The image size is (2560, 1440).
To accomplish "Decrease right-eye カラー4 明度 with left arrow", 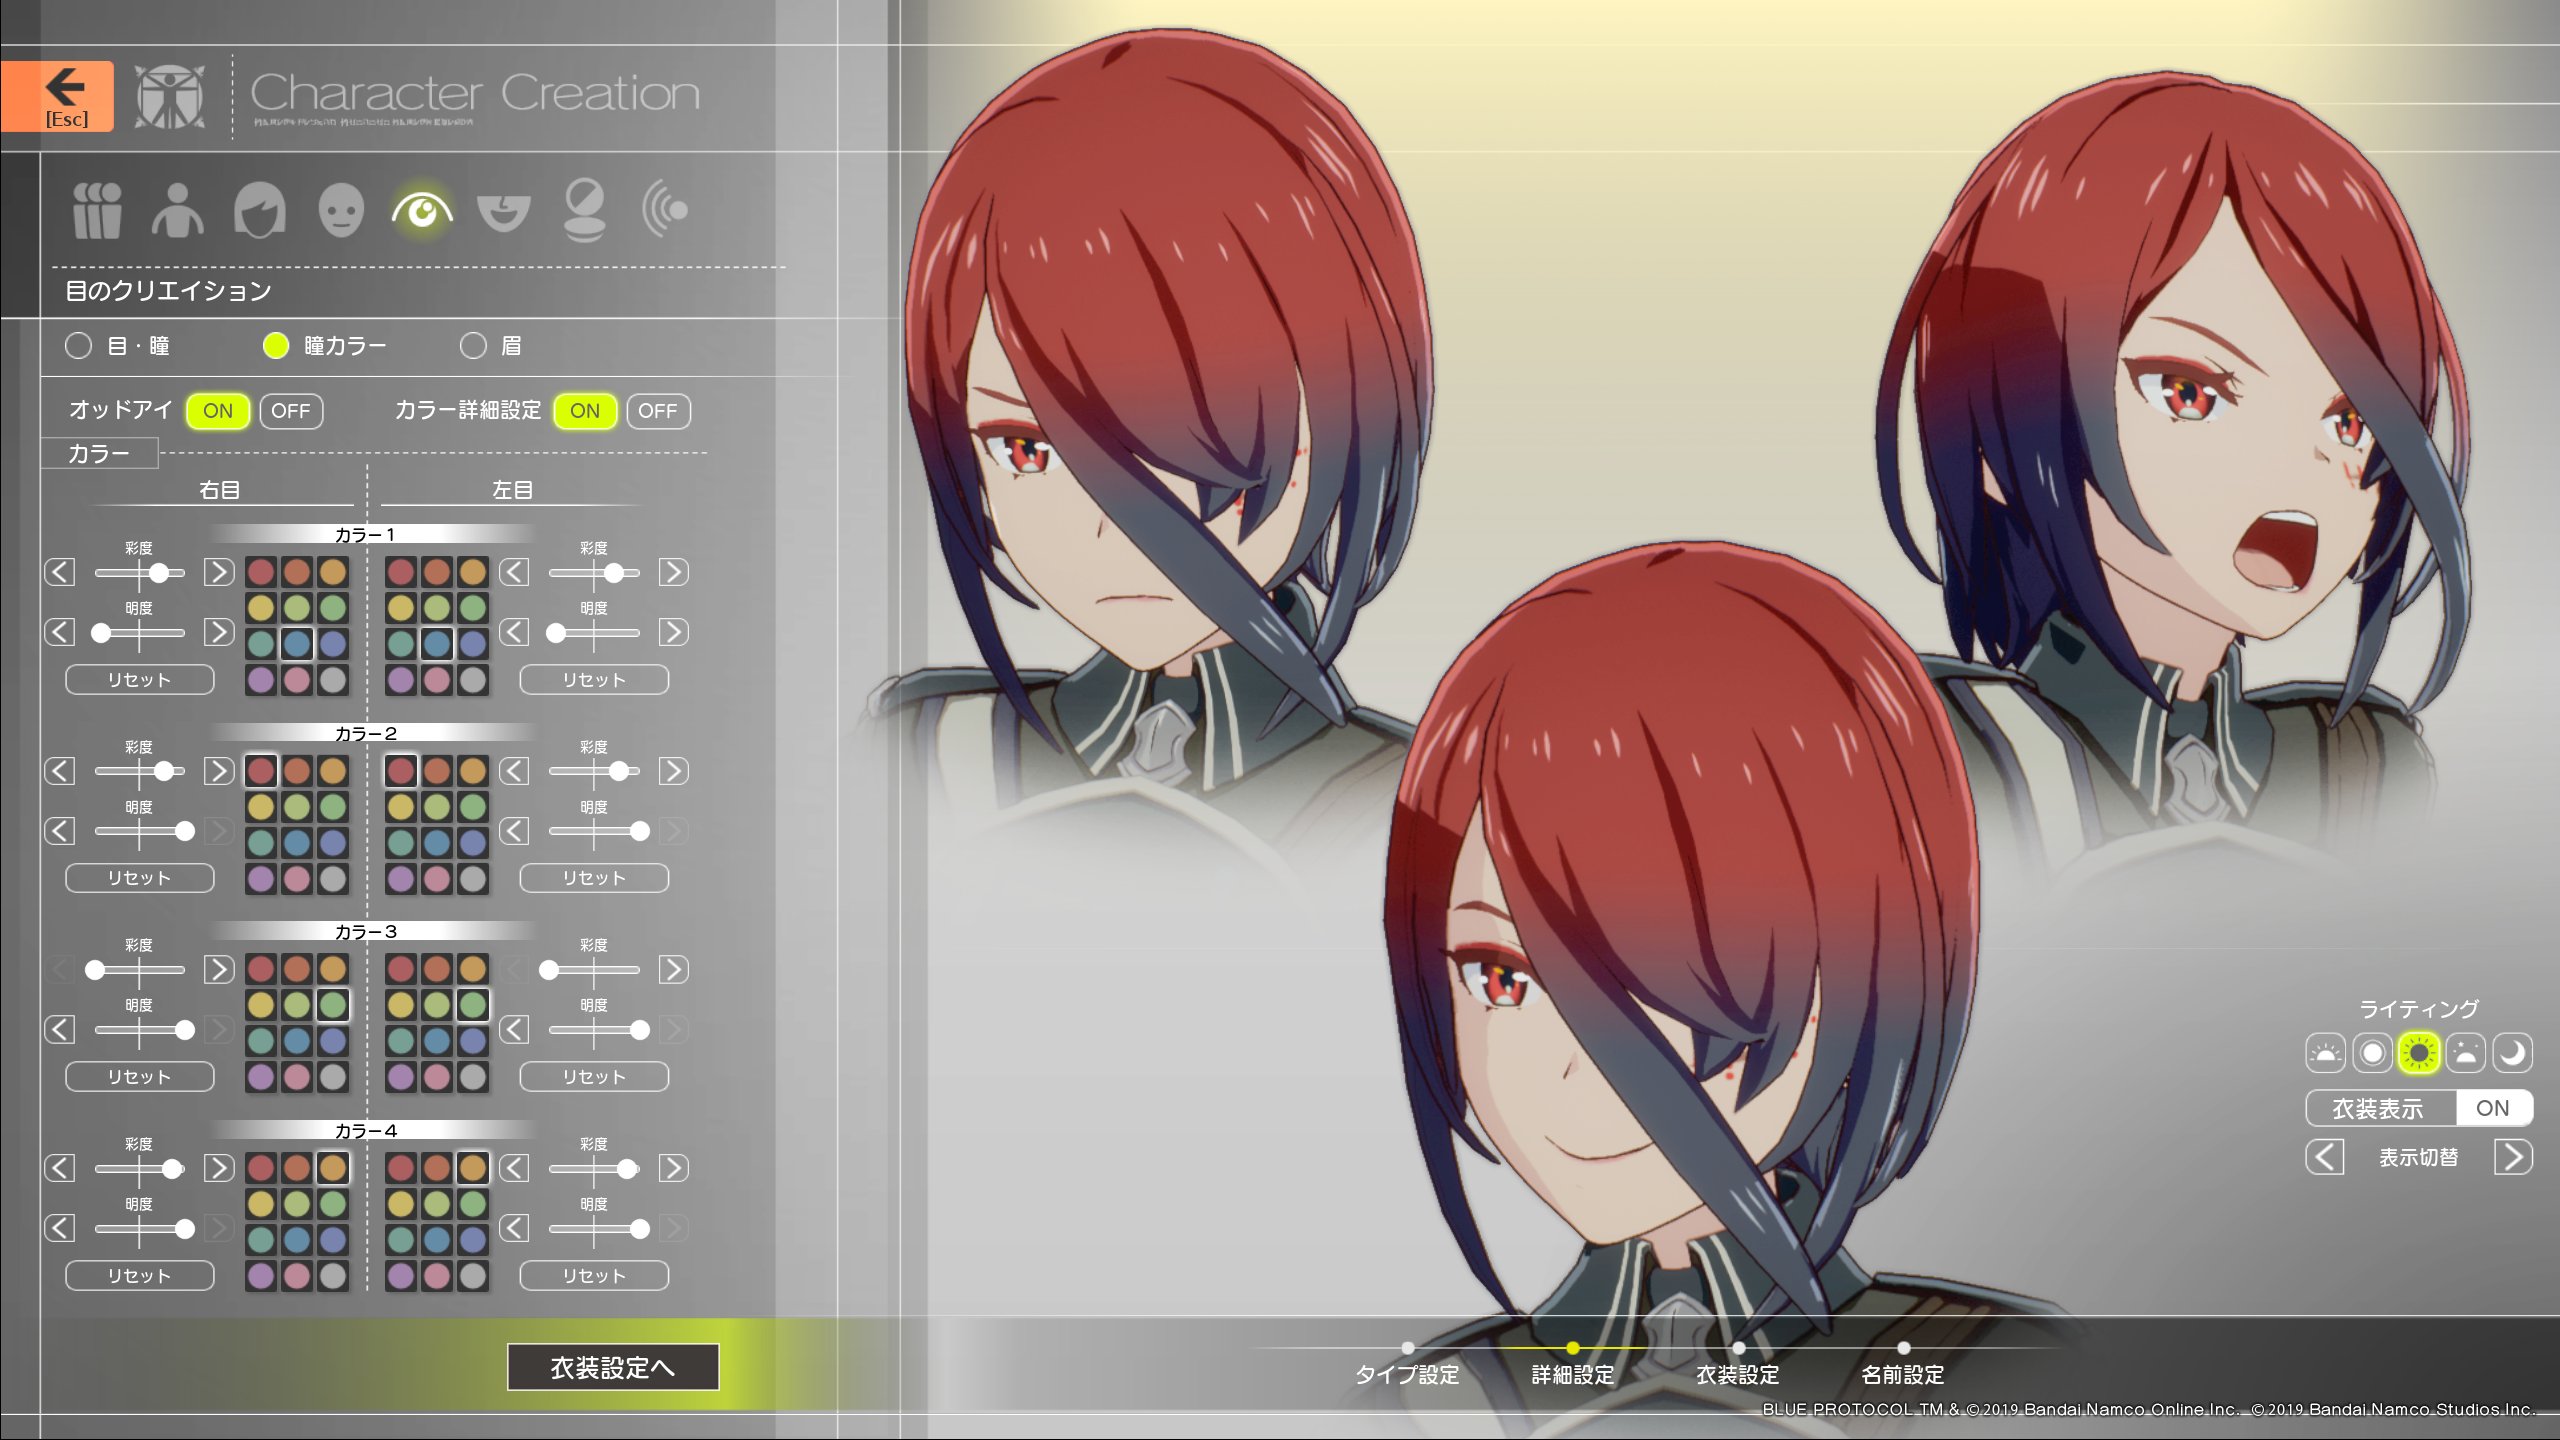I will pos(60,1228).
